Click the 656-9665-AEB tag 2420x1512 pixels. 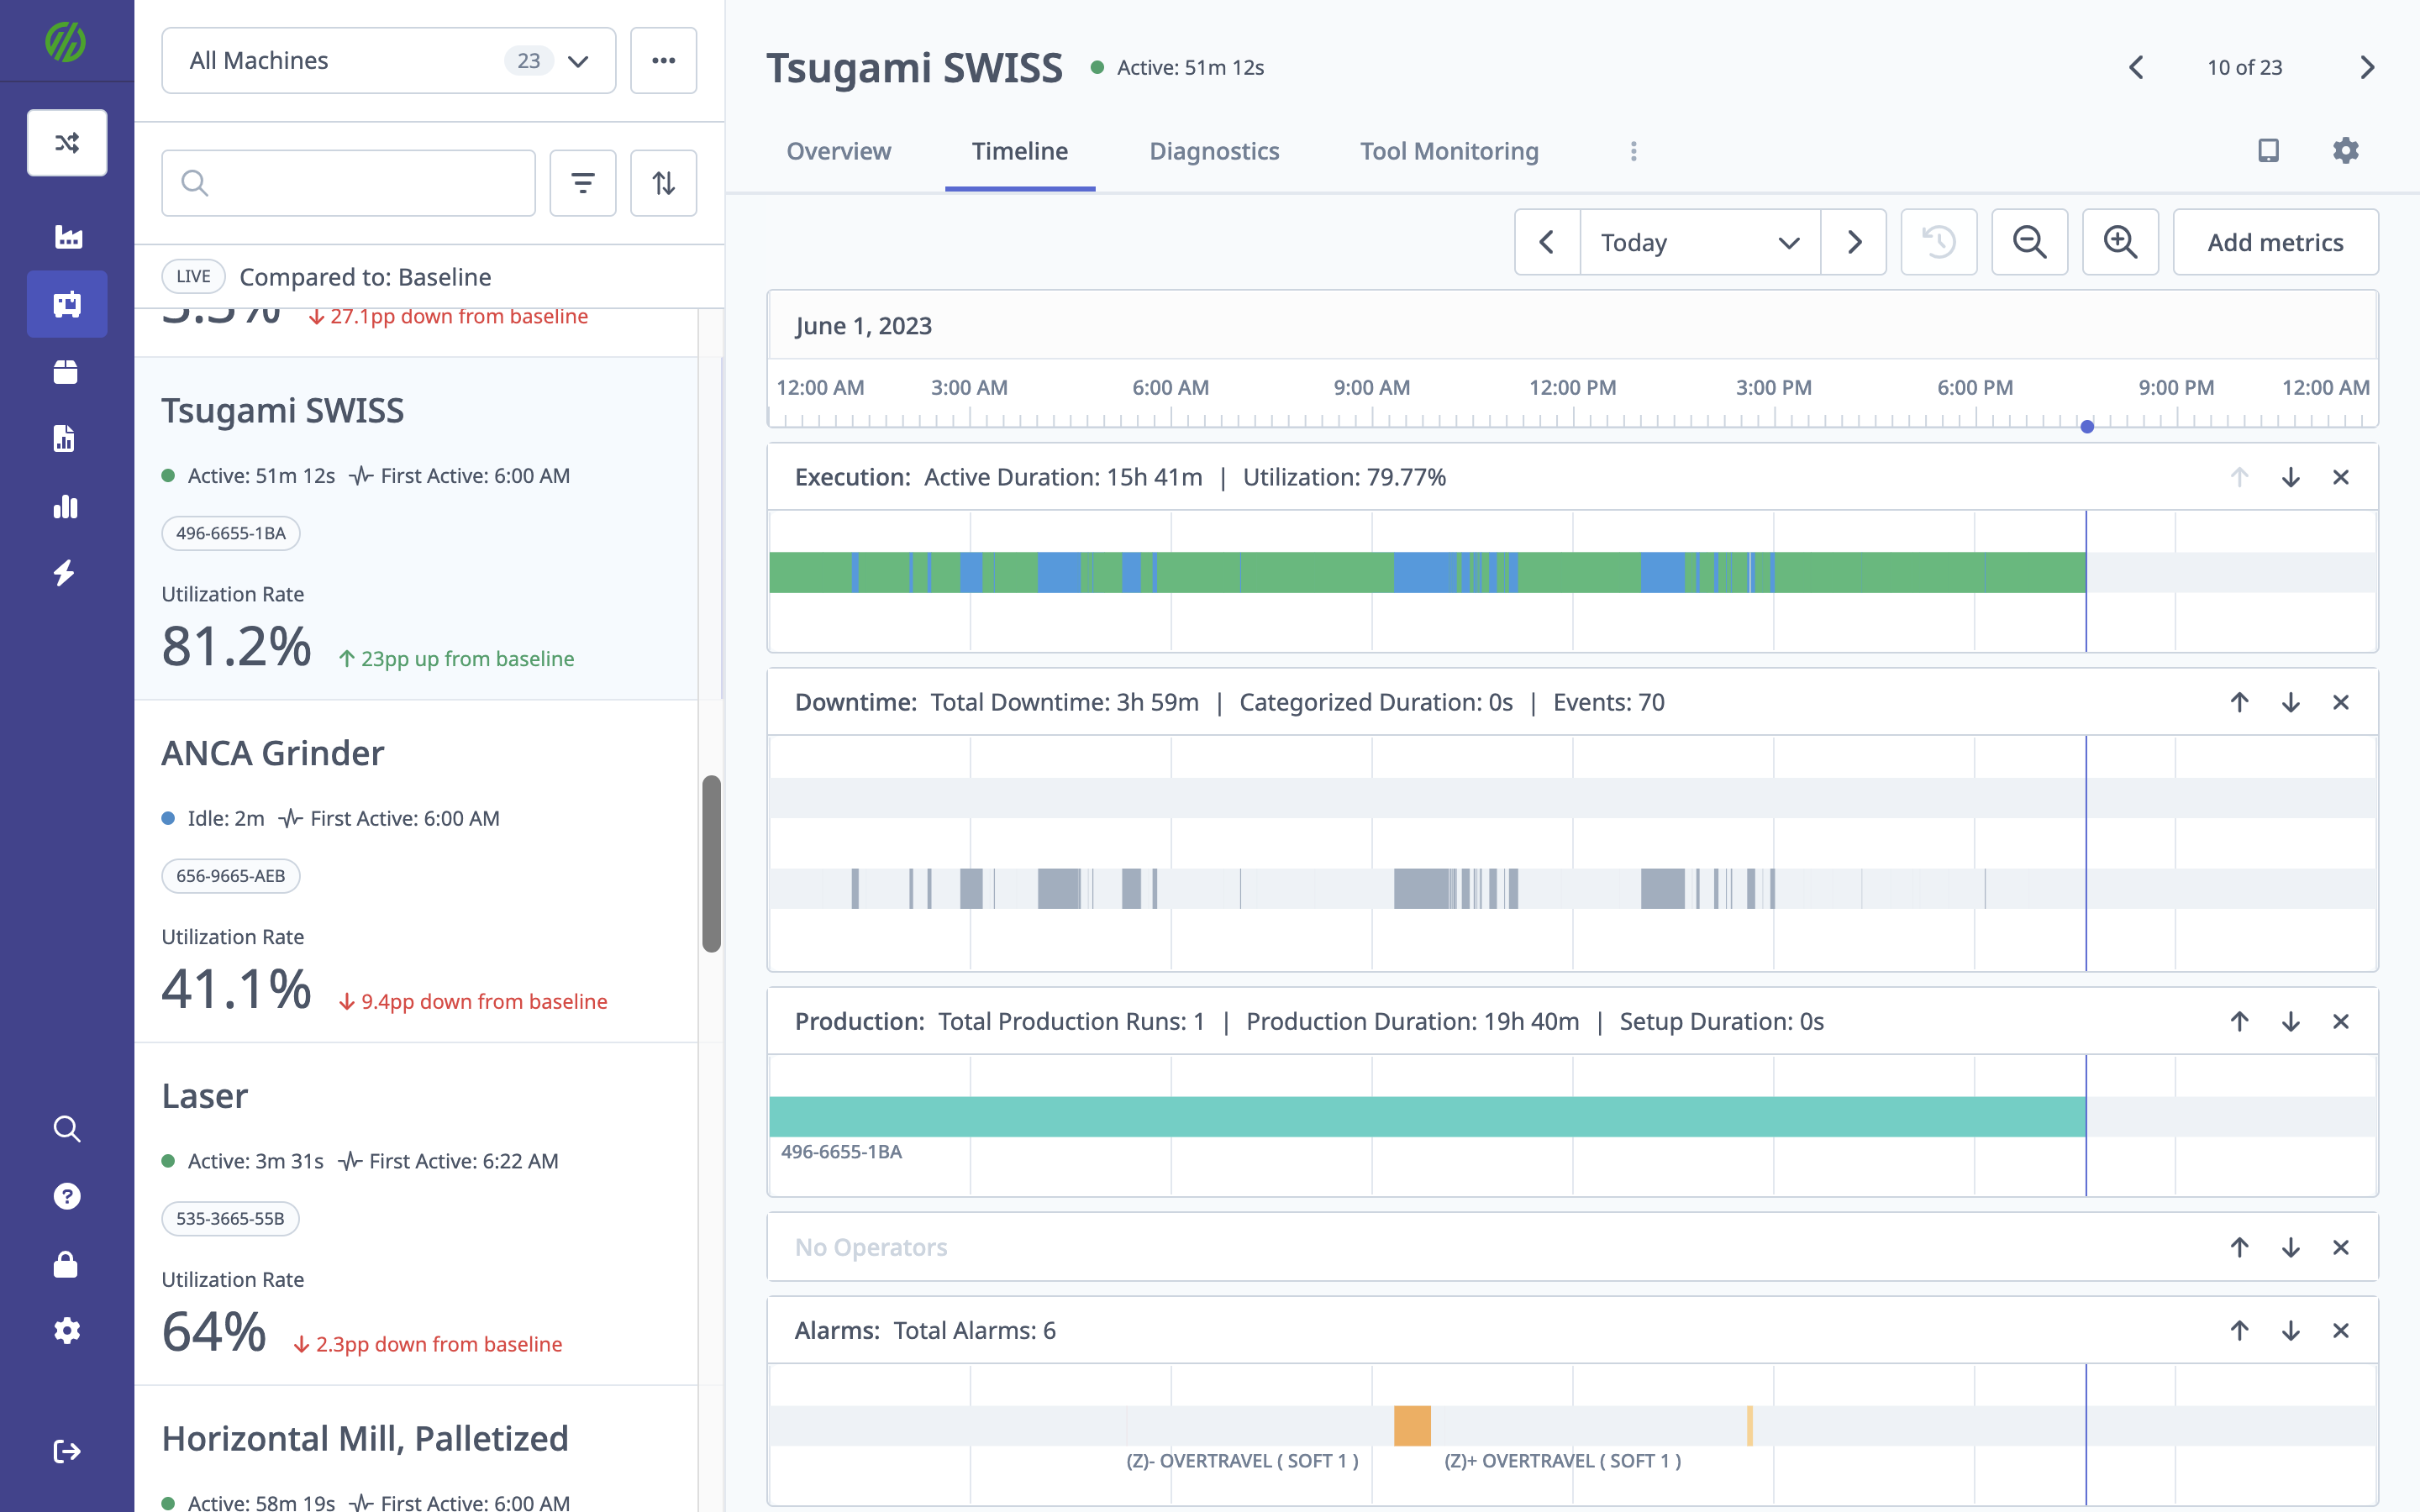[231, 876]
